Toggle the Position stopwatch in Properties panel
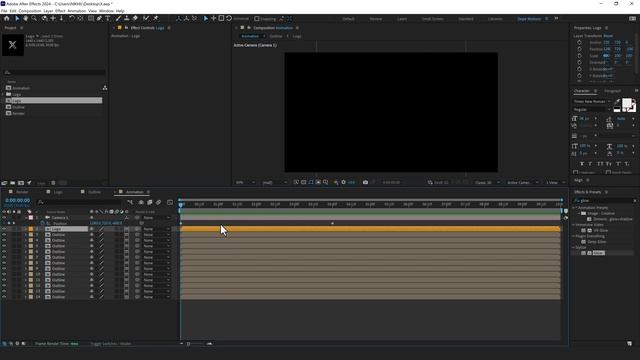This screenshot has height=360, width=640. [x=579, y=49]
